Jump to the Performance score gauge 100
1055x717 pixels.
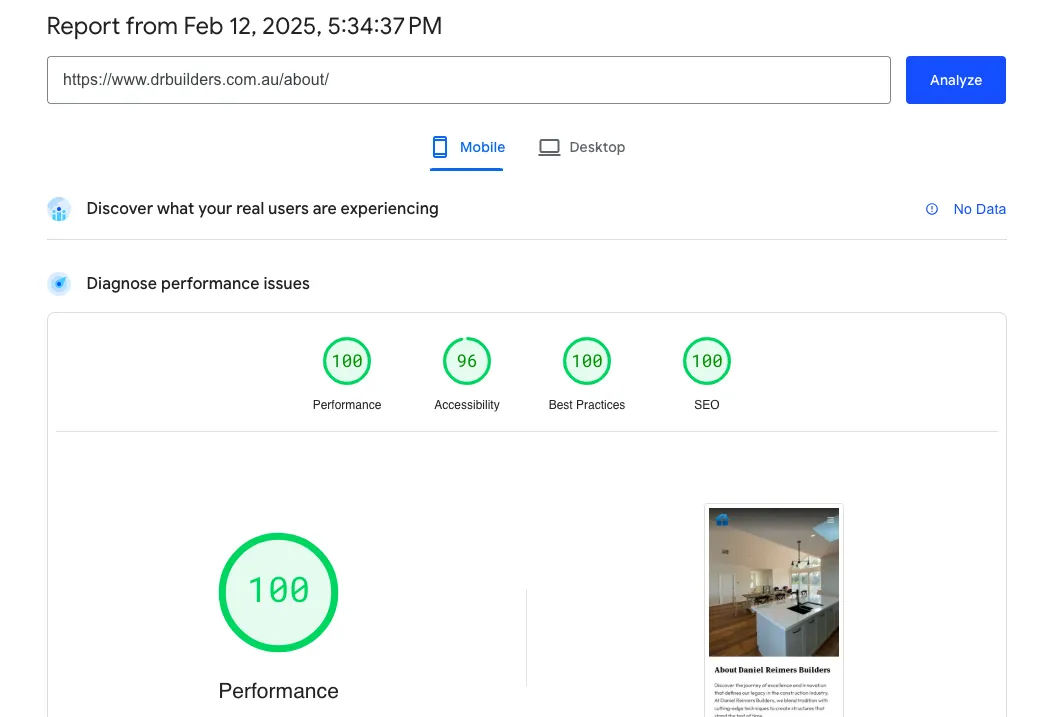tap(347, 361)
